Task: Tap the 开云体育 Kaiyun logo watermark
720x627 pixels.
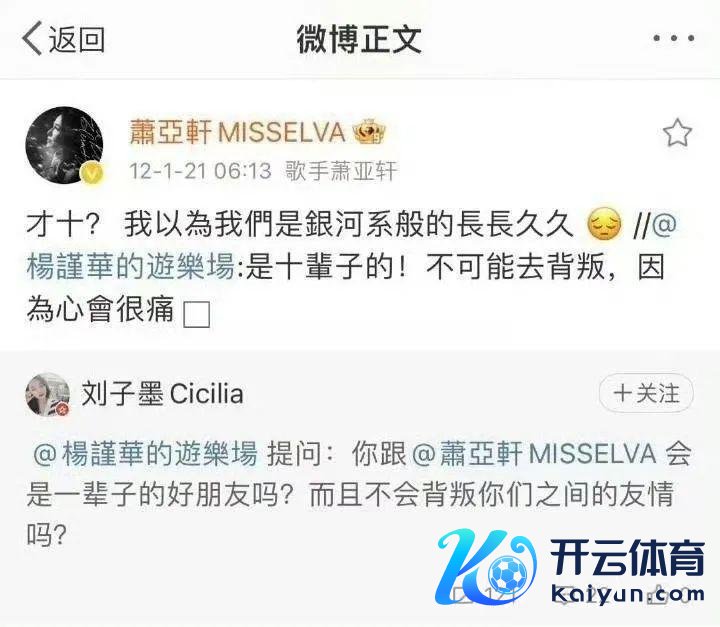Action: click(570, 567)
